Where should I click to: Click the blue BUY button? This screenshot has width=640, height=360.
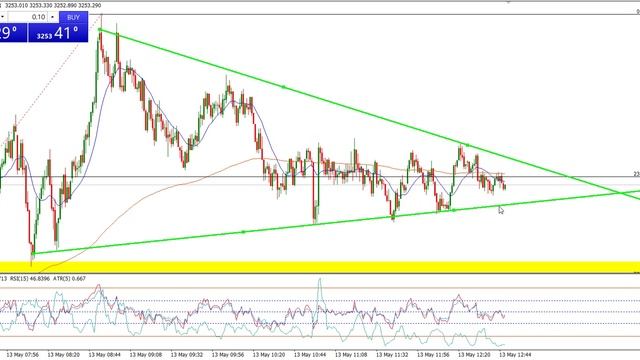pos(73,17)
